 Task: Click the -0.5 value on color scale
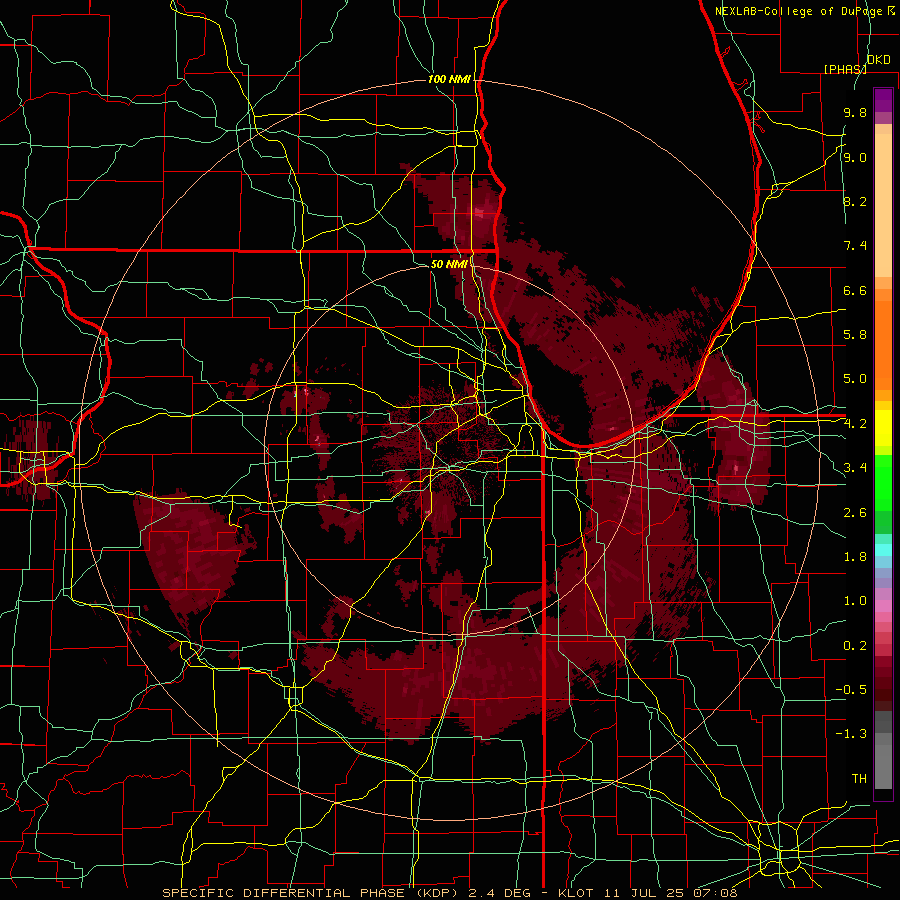(851, 689)
